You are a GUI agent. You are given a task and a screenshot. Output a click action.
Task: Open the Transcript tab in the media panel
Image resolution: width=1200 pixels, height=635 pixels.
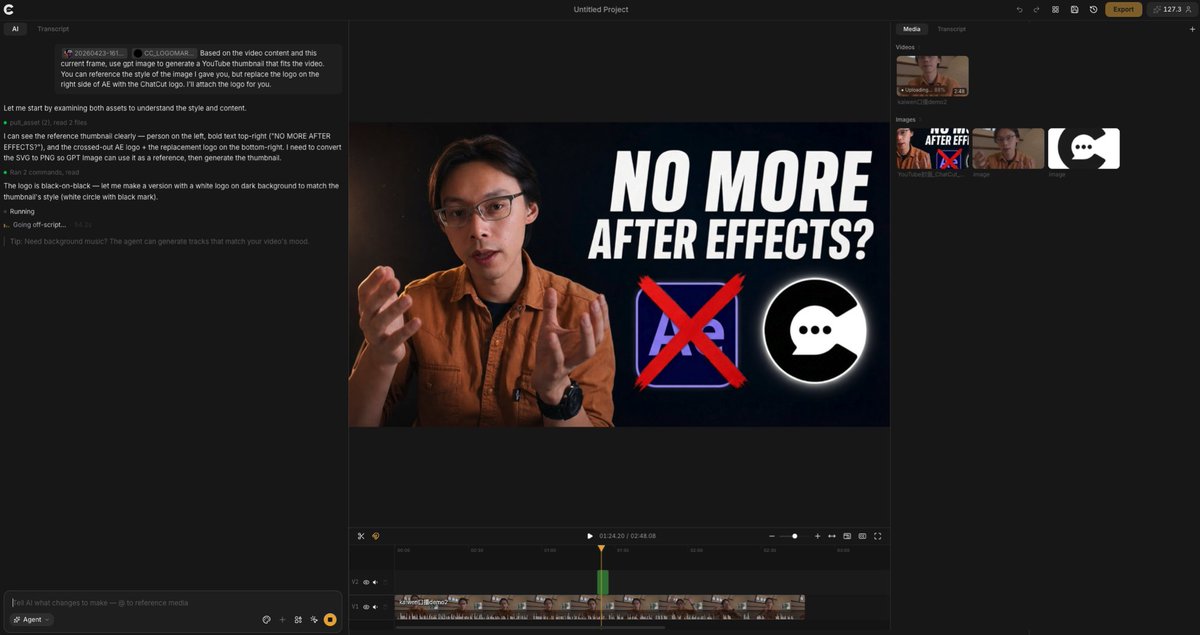(950, 29)
